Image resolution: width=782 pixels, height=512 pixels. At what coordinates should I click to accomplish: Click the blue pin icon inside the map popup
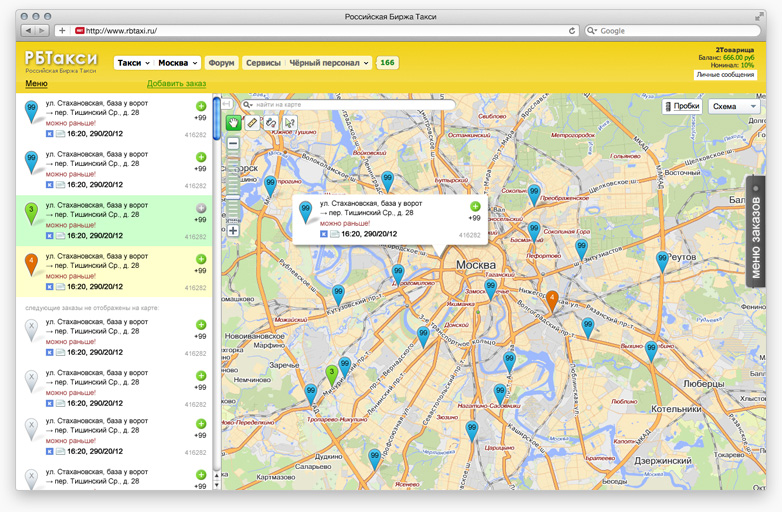point(306,212)
